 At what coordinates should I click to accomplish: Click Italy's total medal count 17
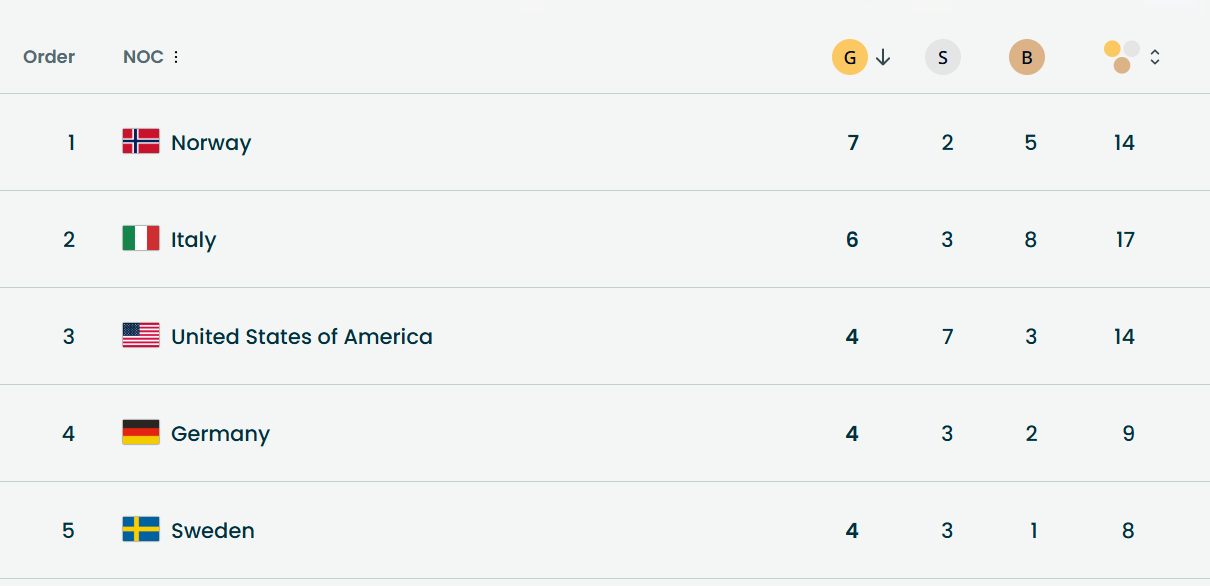click(1125, 239)
